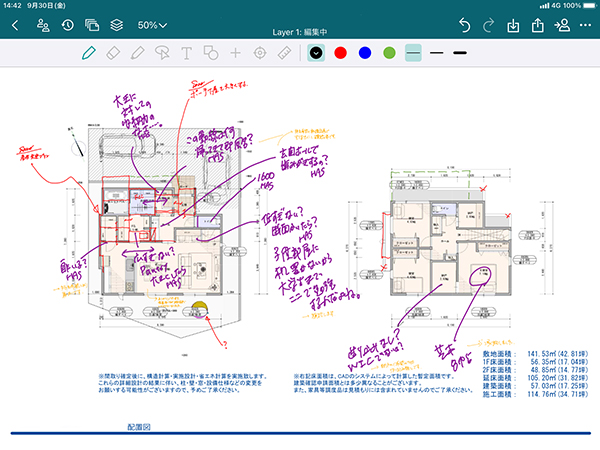Select the Pen tool
600x450 pixels.
[x=89, y=52]
